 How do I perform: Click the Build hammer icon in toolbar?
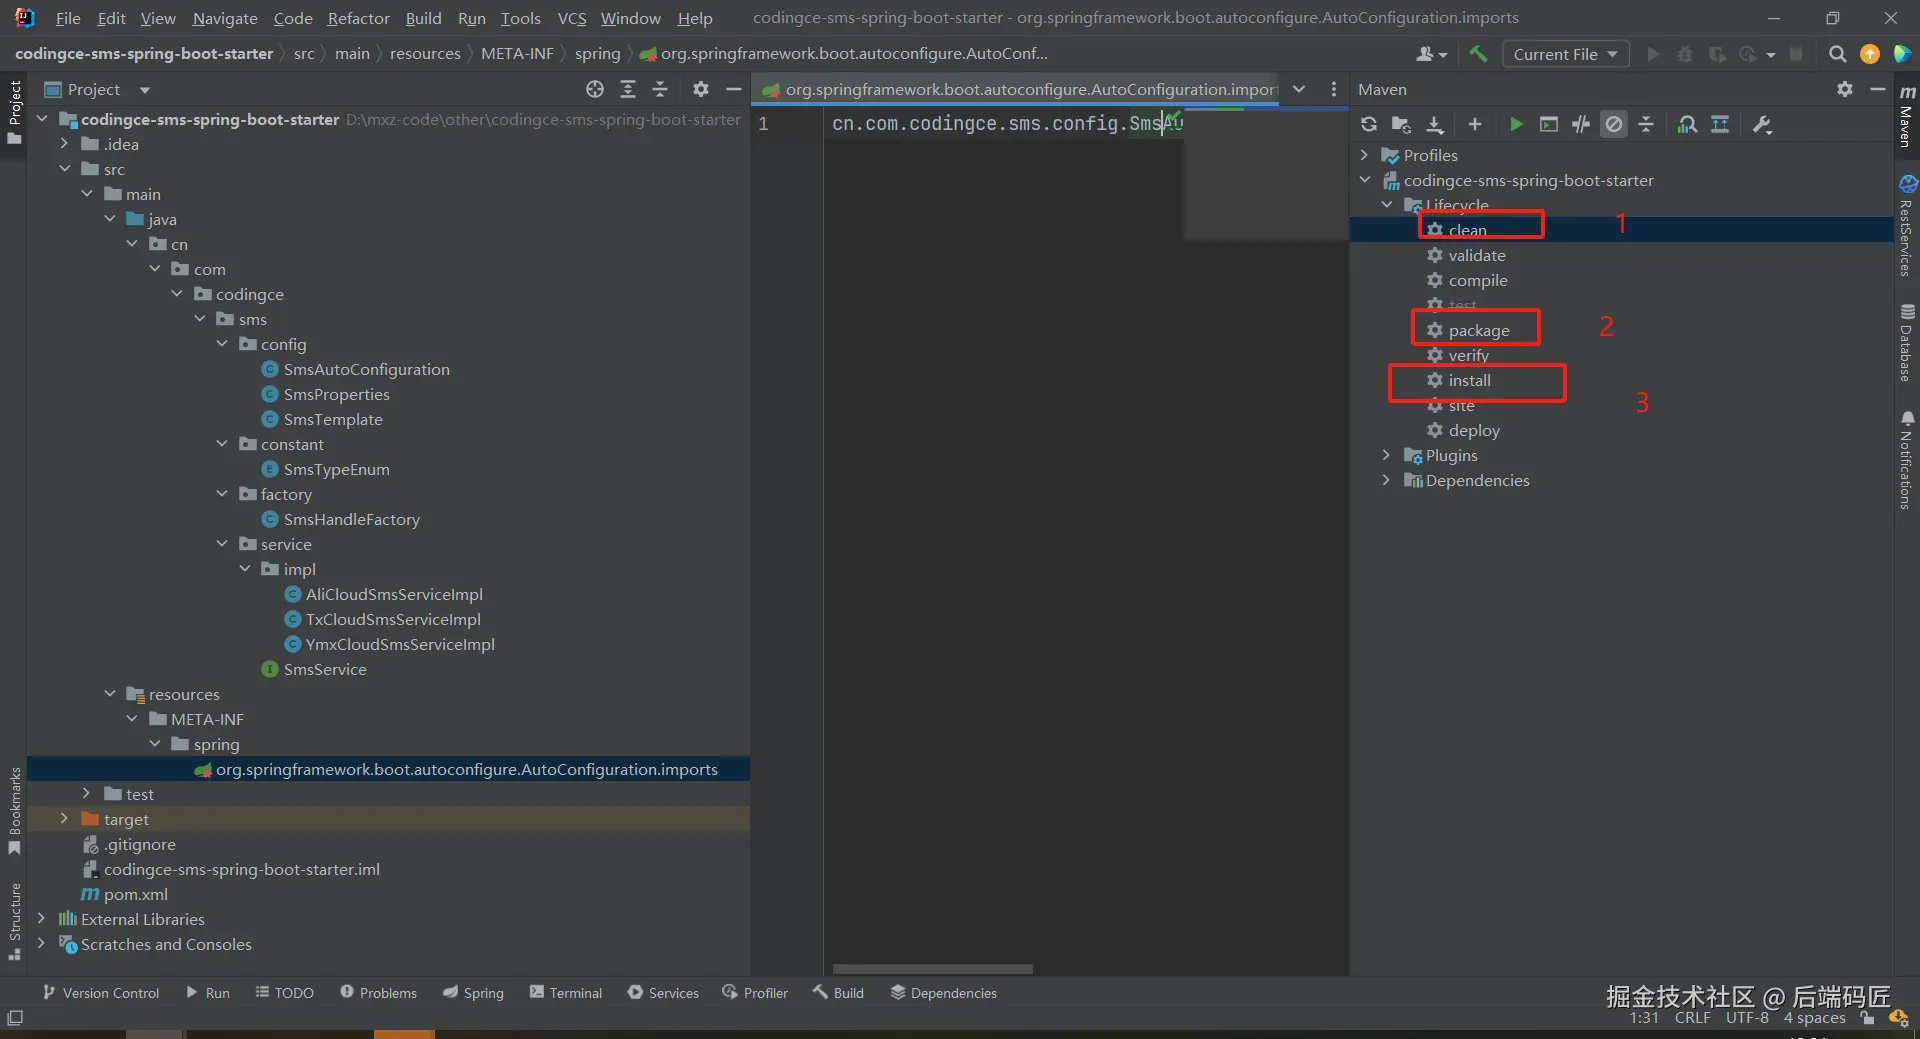coord(1478,54)
